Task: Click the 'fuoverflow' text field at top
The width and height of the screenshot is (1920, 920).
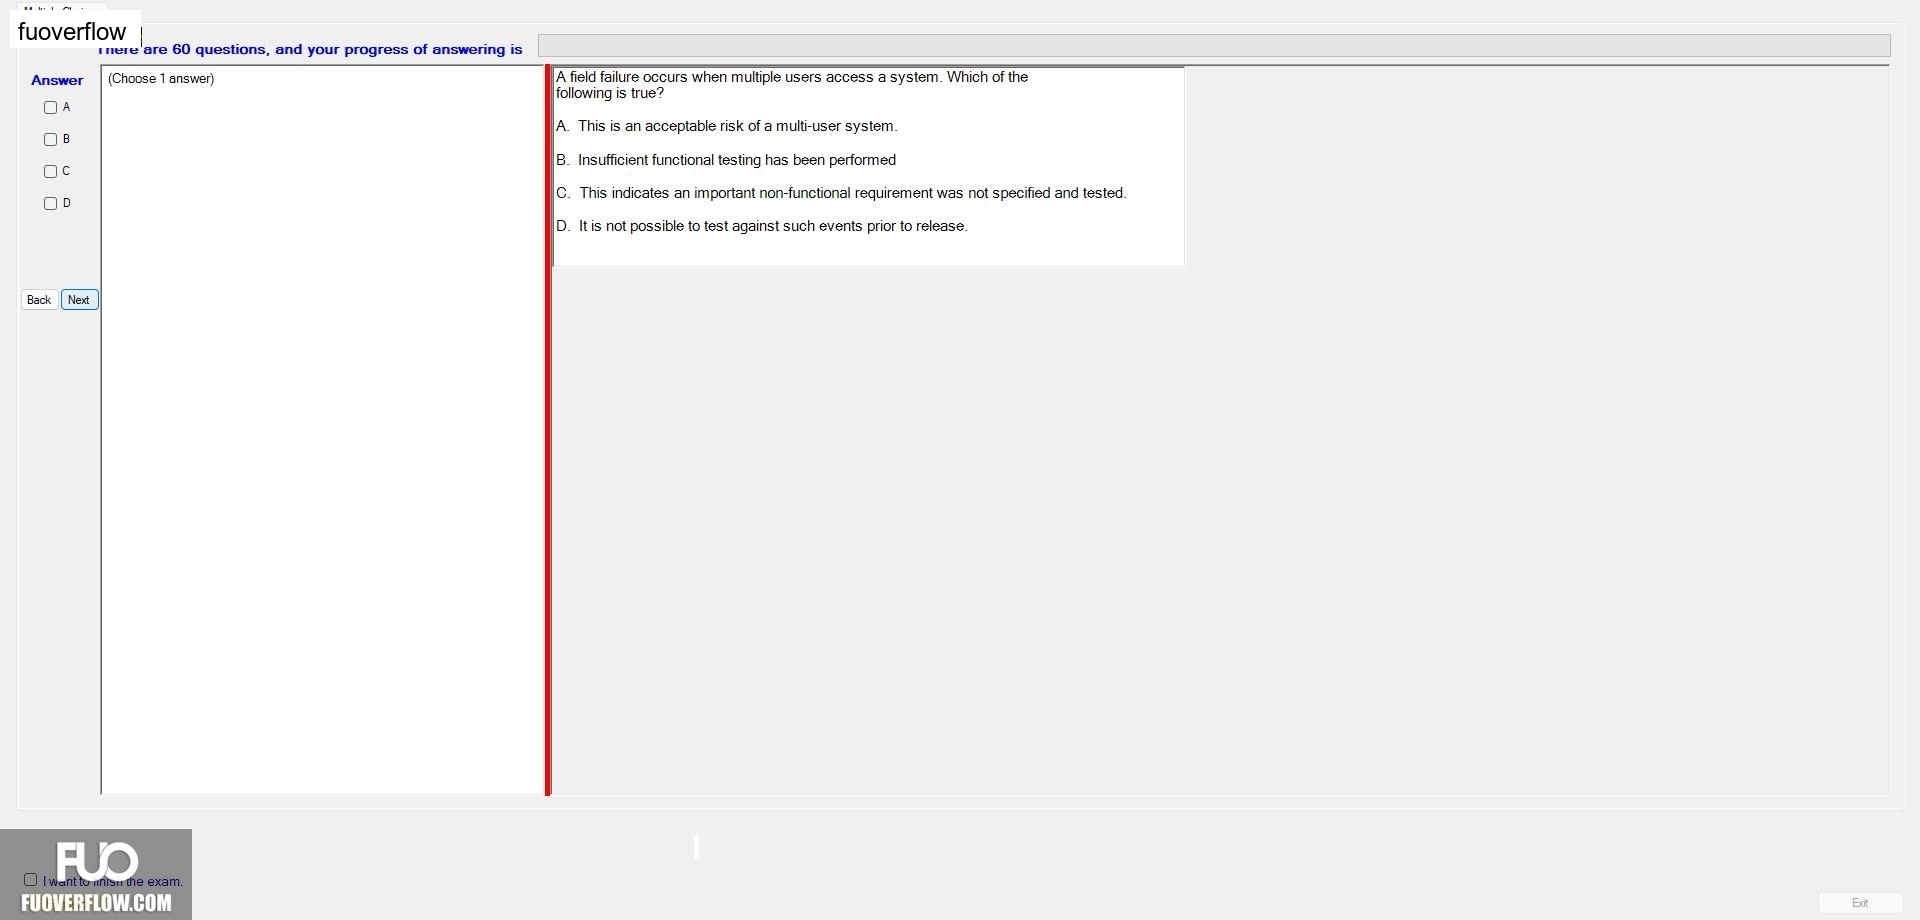Action: [x=76, y=32]
